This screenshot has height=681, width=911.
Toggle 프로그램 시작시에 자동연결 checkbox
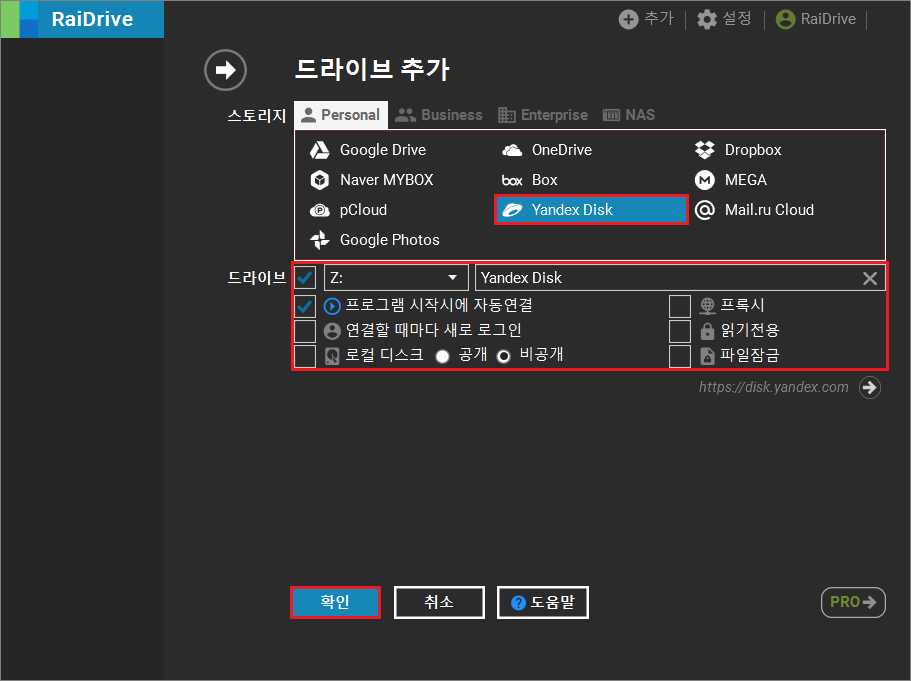tap(305, 306)
